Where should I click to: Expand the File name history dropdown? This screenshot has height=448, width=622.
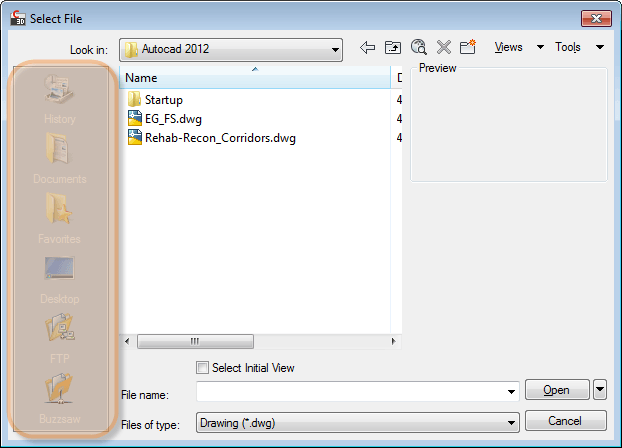pos(511,392)
